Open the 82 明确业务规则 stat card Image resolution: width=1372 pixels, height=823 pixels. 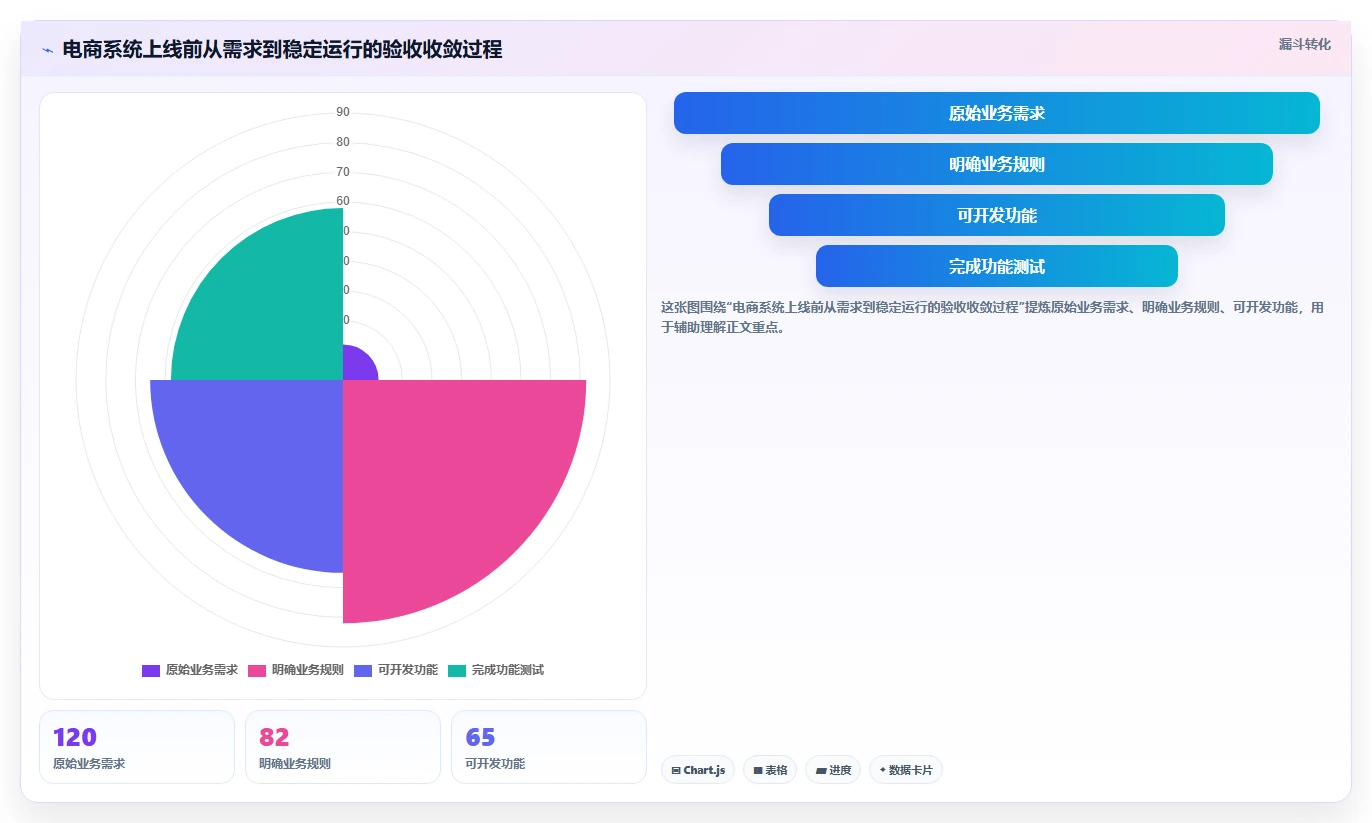(x=343, y=747)
